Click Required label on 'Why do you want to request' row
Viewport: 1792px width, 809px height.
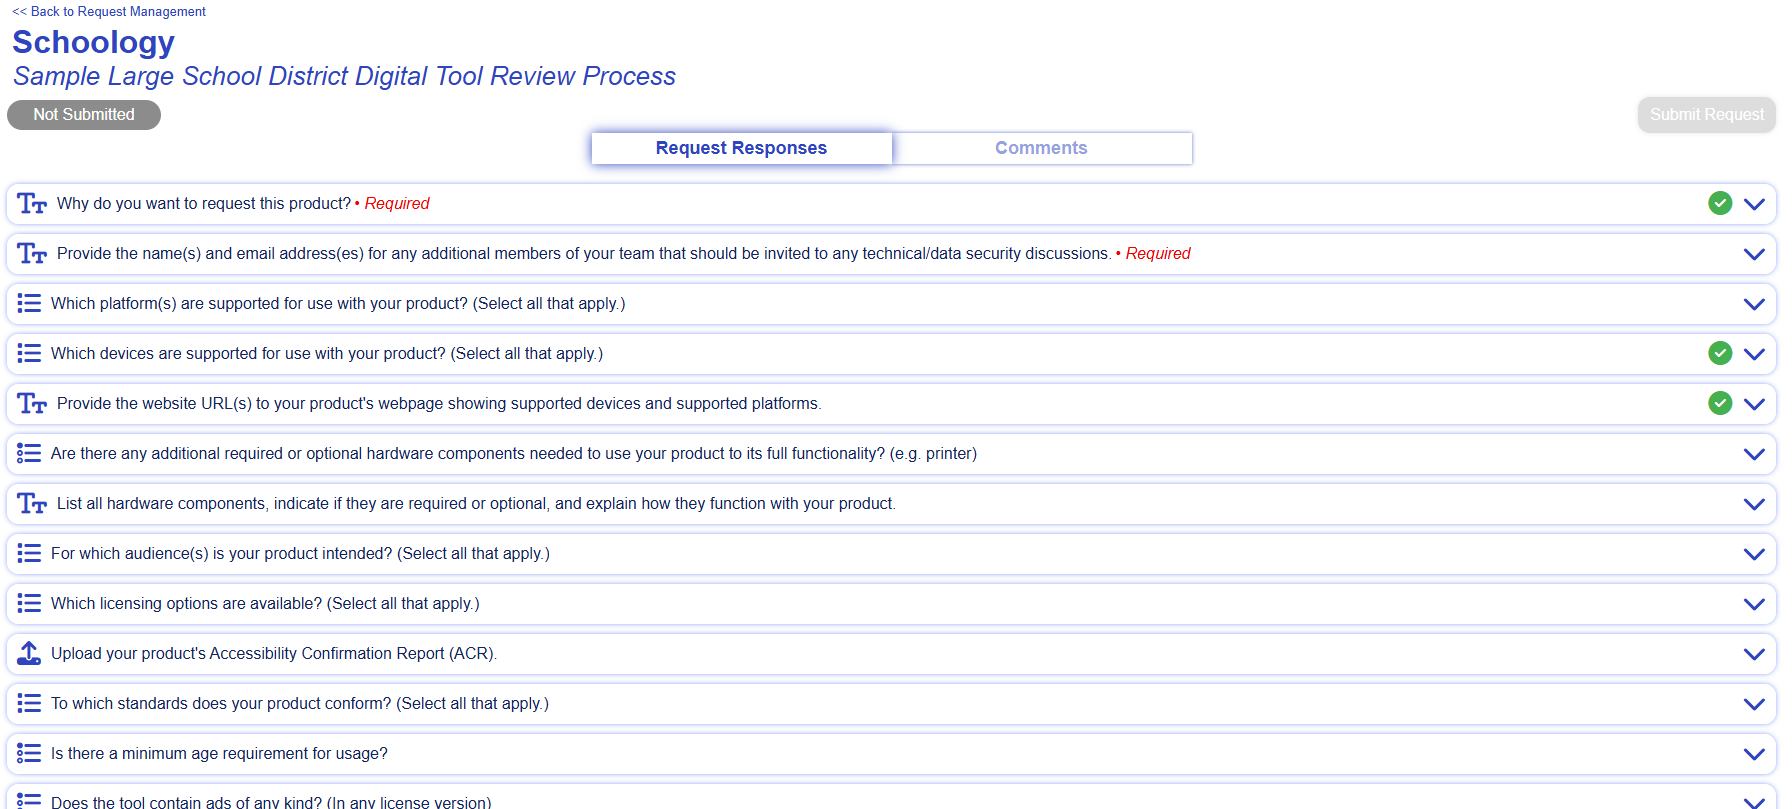[396, 203]
